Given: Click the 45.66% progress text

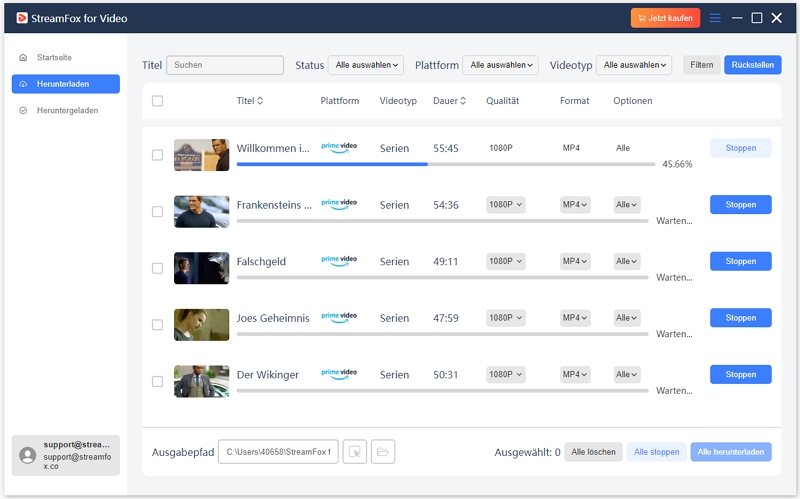Looking at the screenshot, I should (677, 164).
